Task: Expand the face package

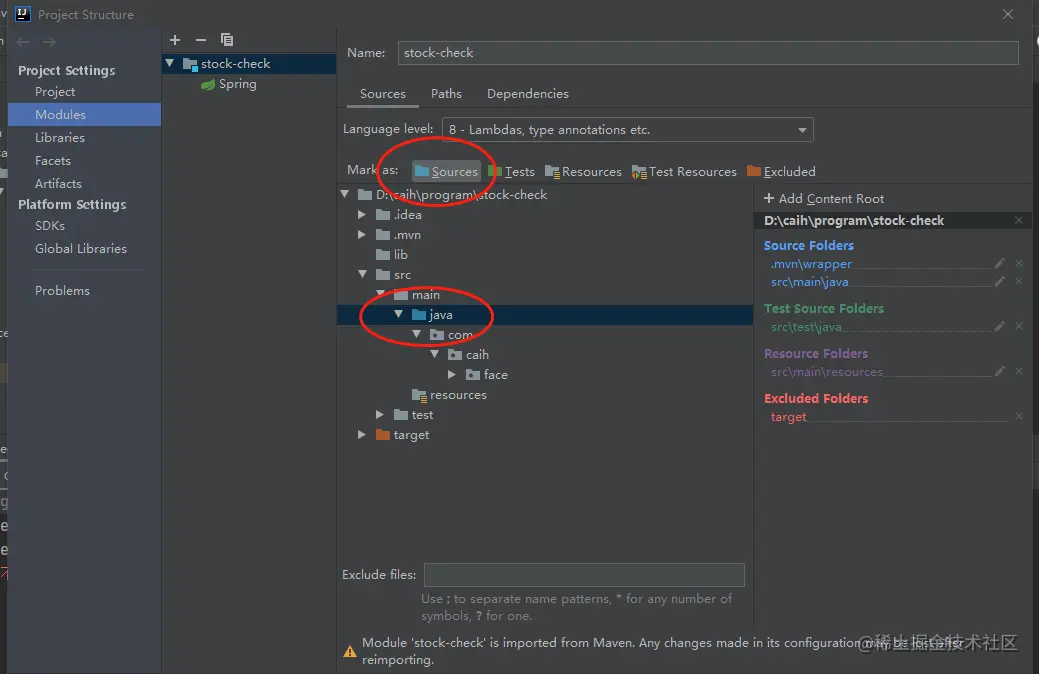Action: tap(452, 374)
